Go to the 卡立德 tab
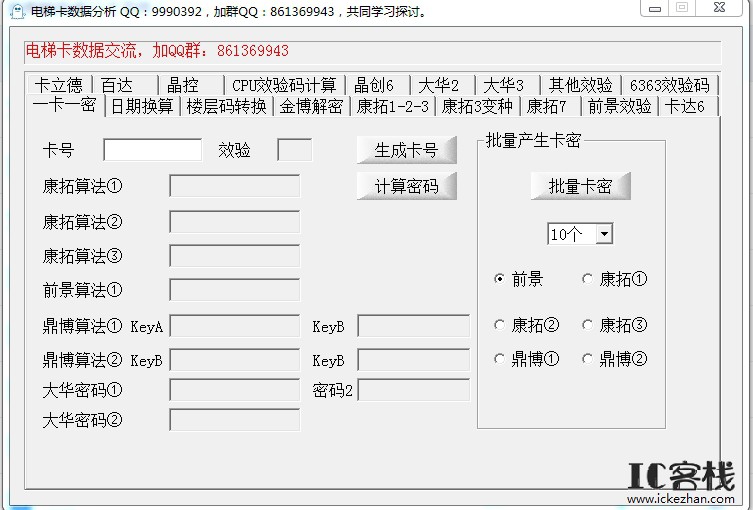This screenshot has width=753, height=510. tap(57, 85)
